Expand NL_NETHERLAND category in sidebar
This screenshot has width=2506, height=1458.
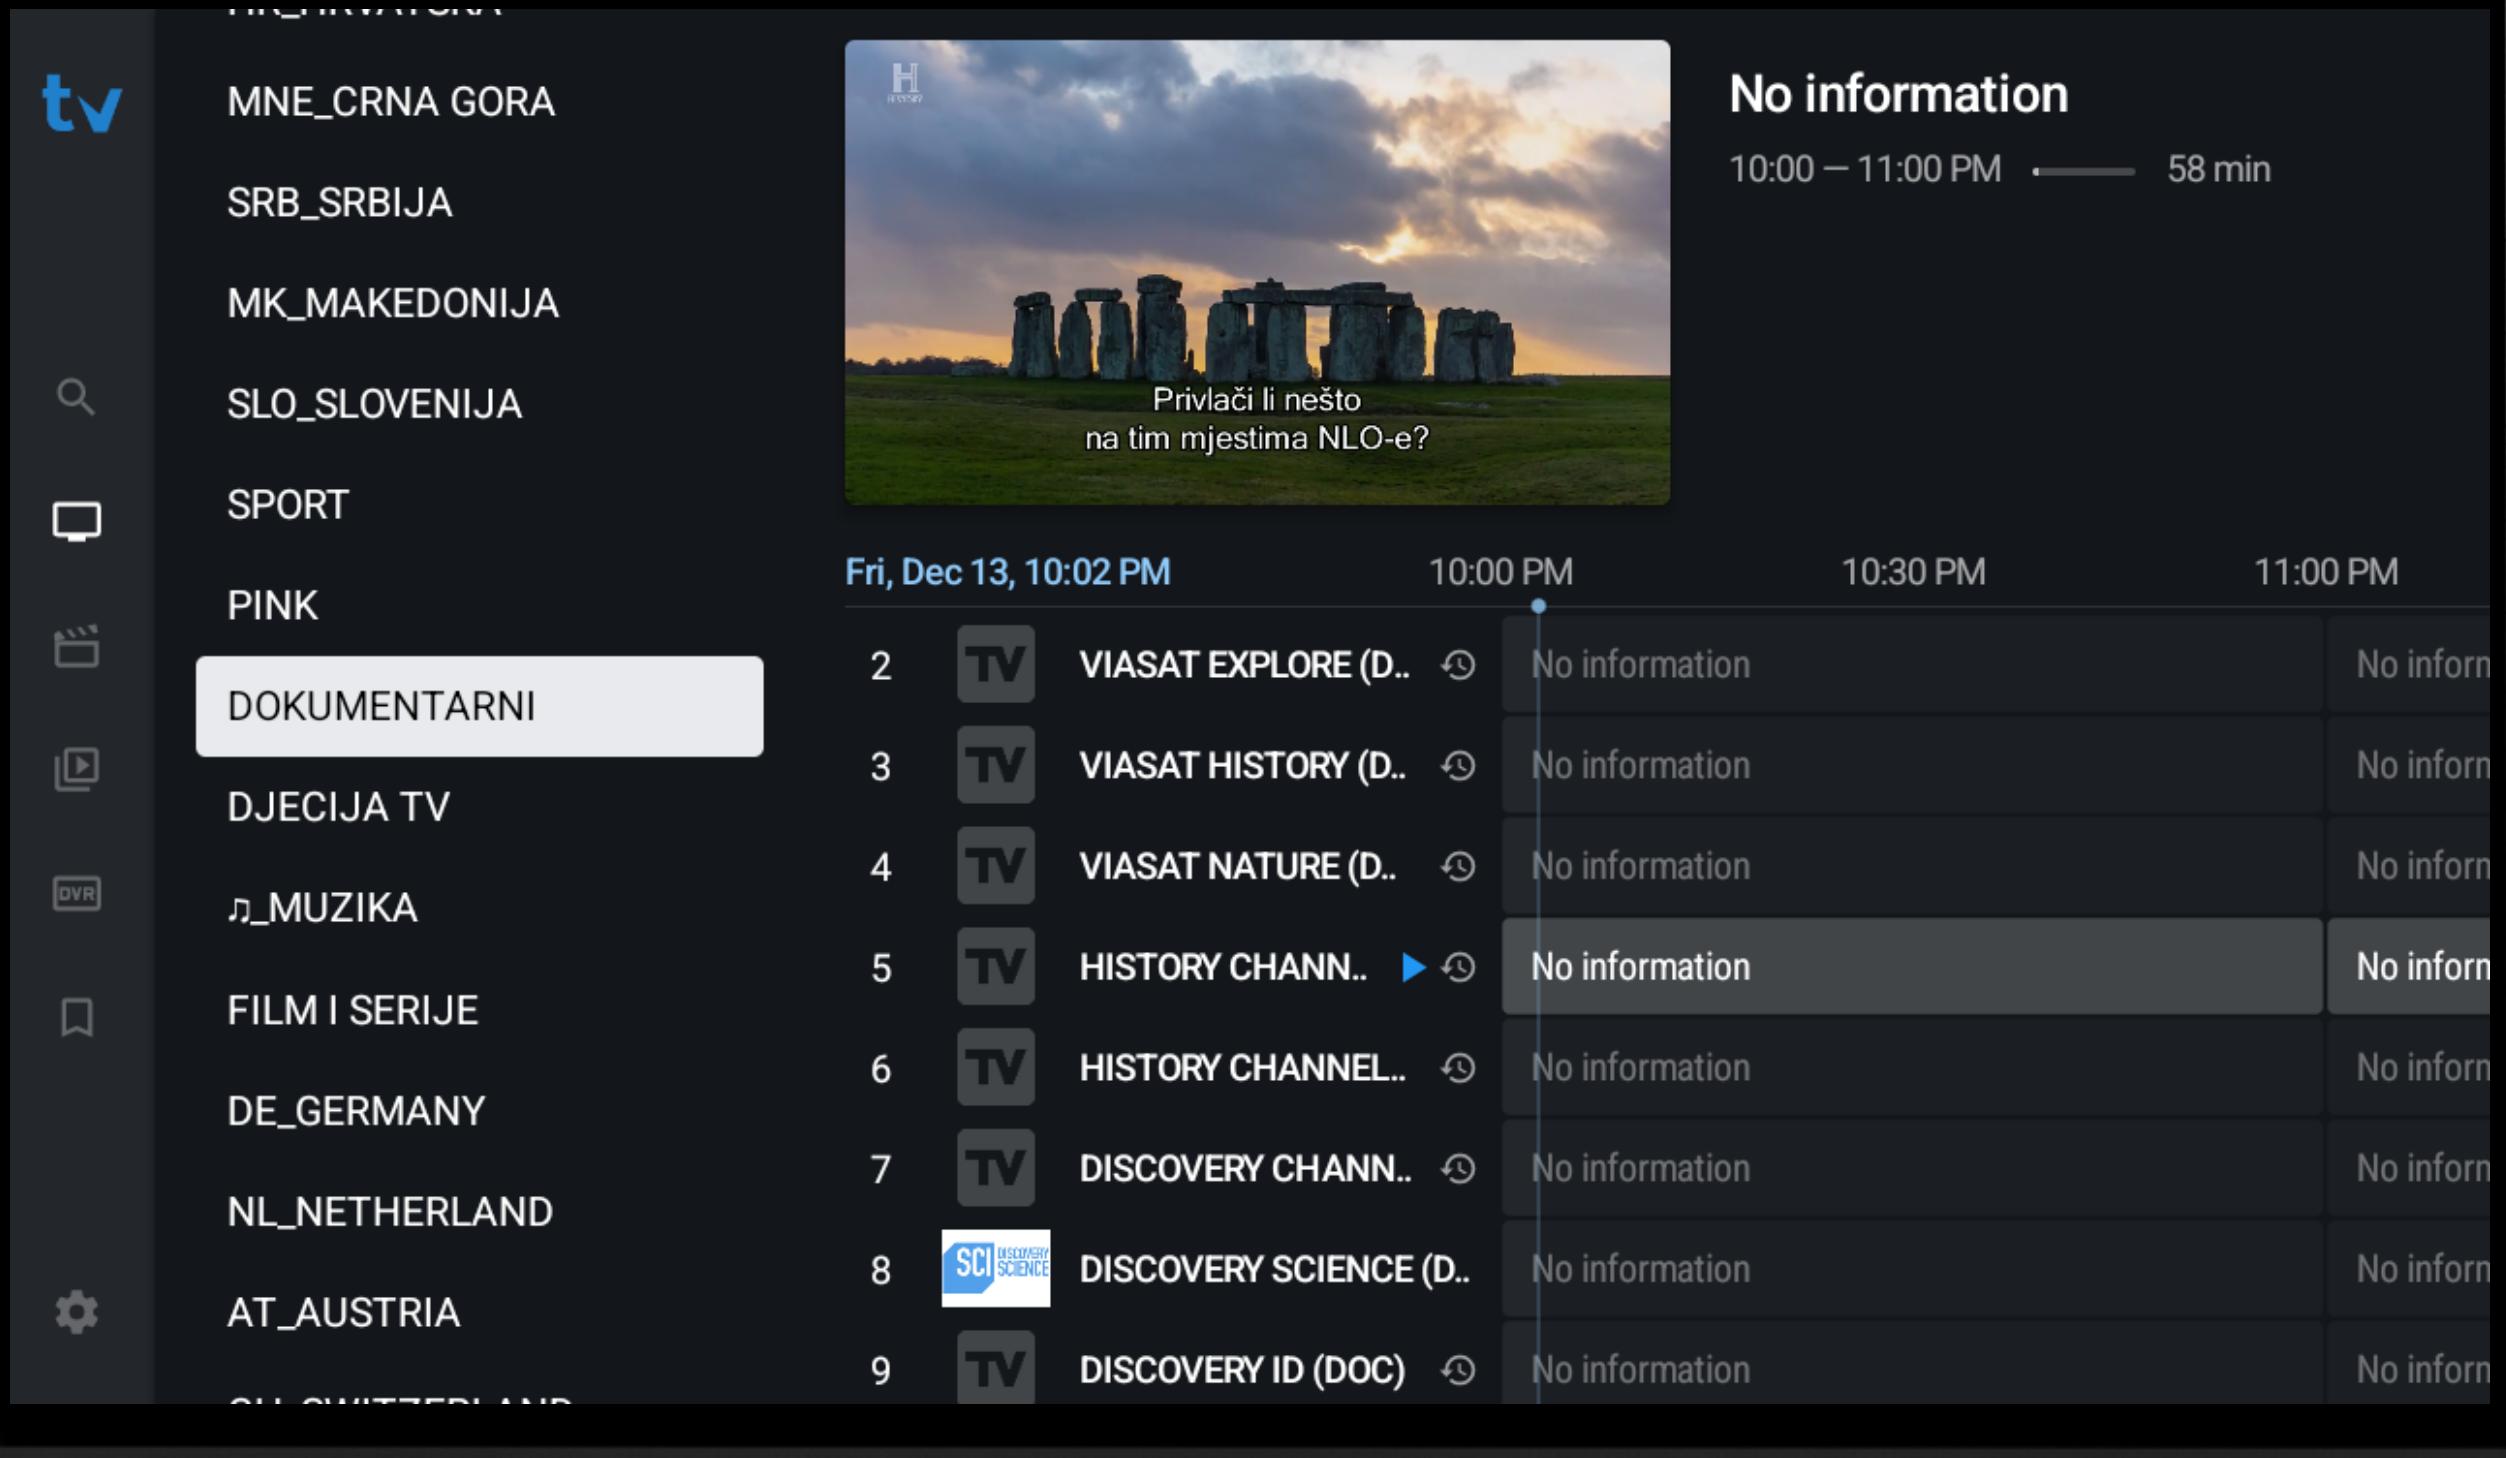(x=390, y=1210)
